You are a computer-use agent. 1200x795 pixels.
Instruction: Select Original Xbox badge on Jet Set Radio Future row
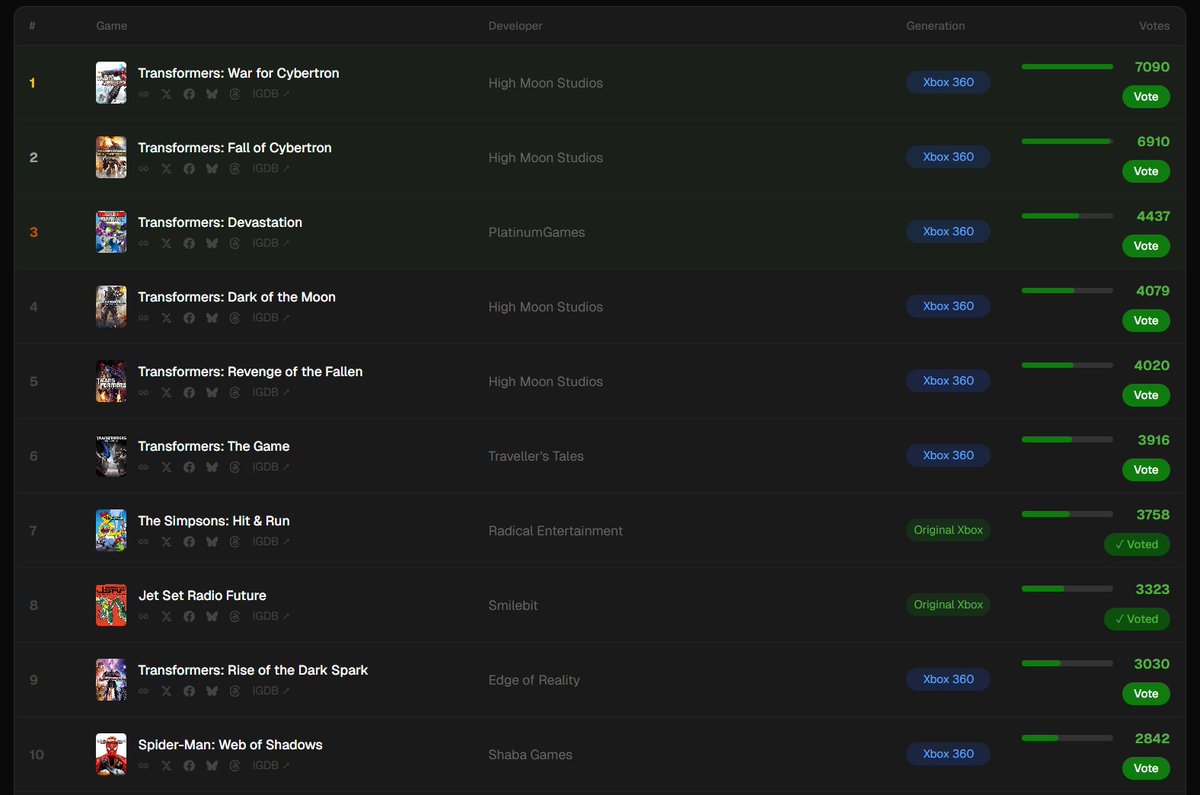(948, 605)
